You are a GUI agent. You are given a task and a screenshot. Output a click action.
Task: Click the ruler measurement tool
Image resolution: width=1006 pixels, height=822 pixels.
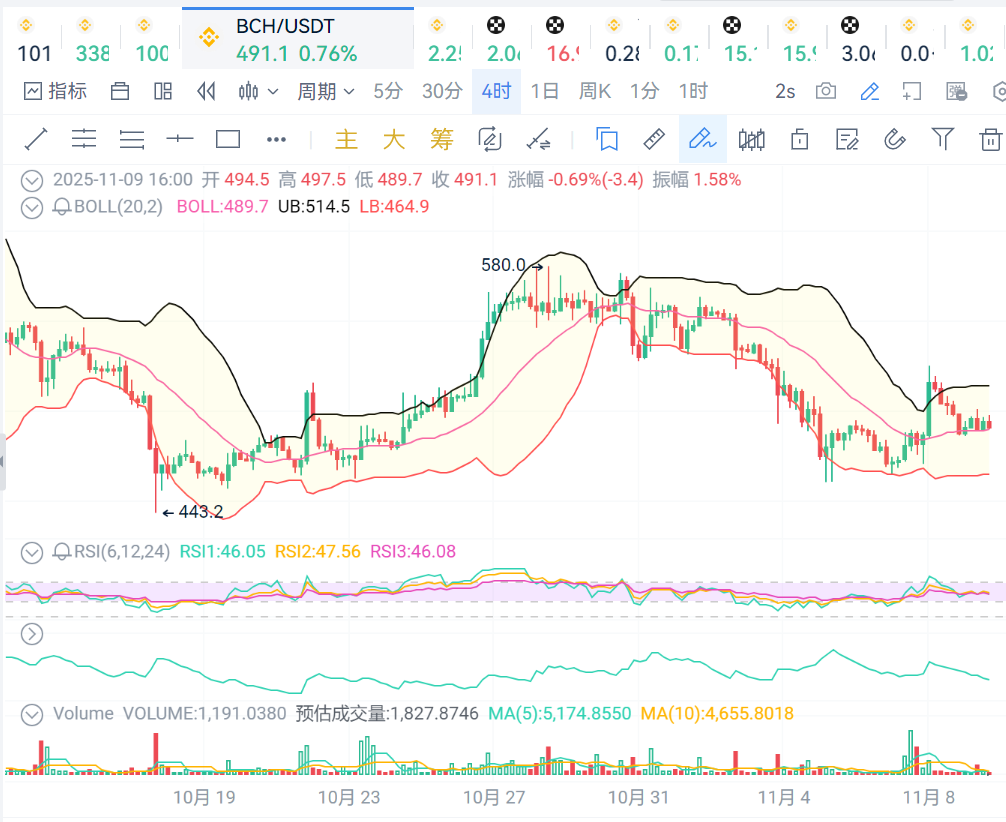click(654, 139)
